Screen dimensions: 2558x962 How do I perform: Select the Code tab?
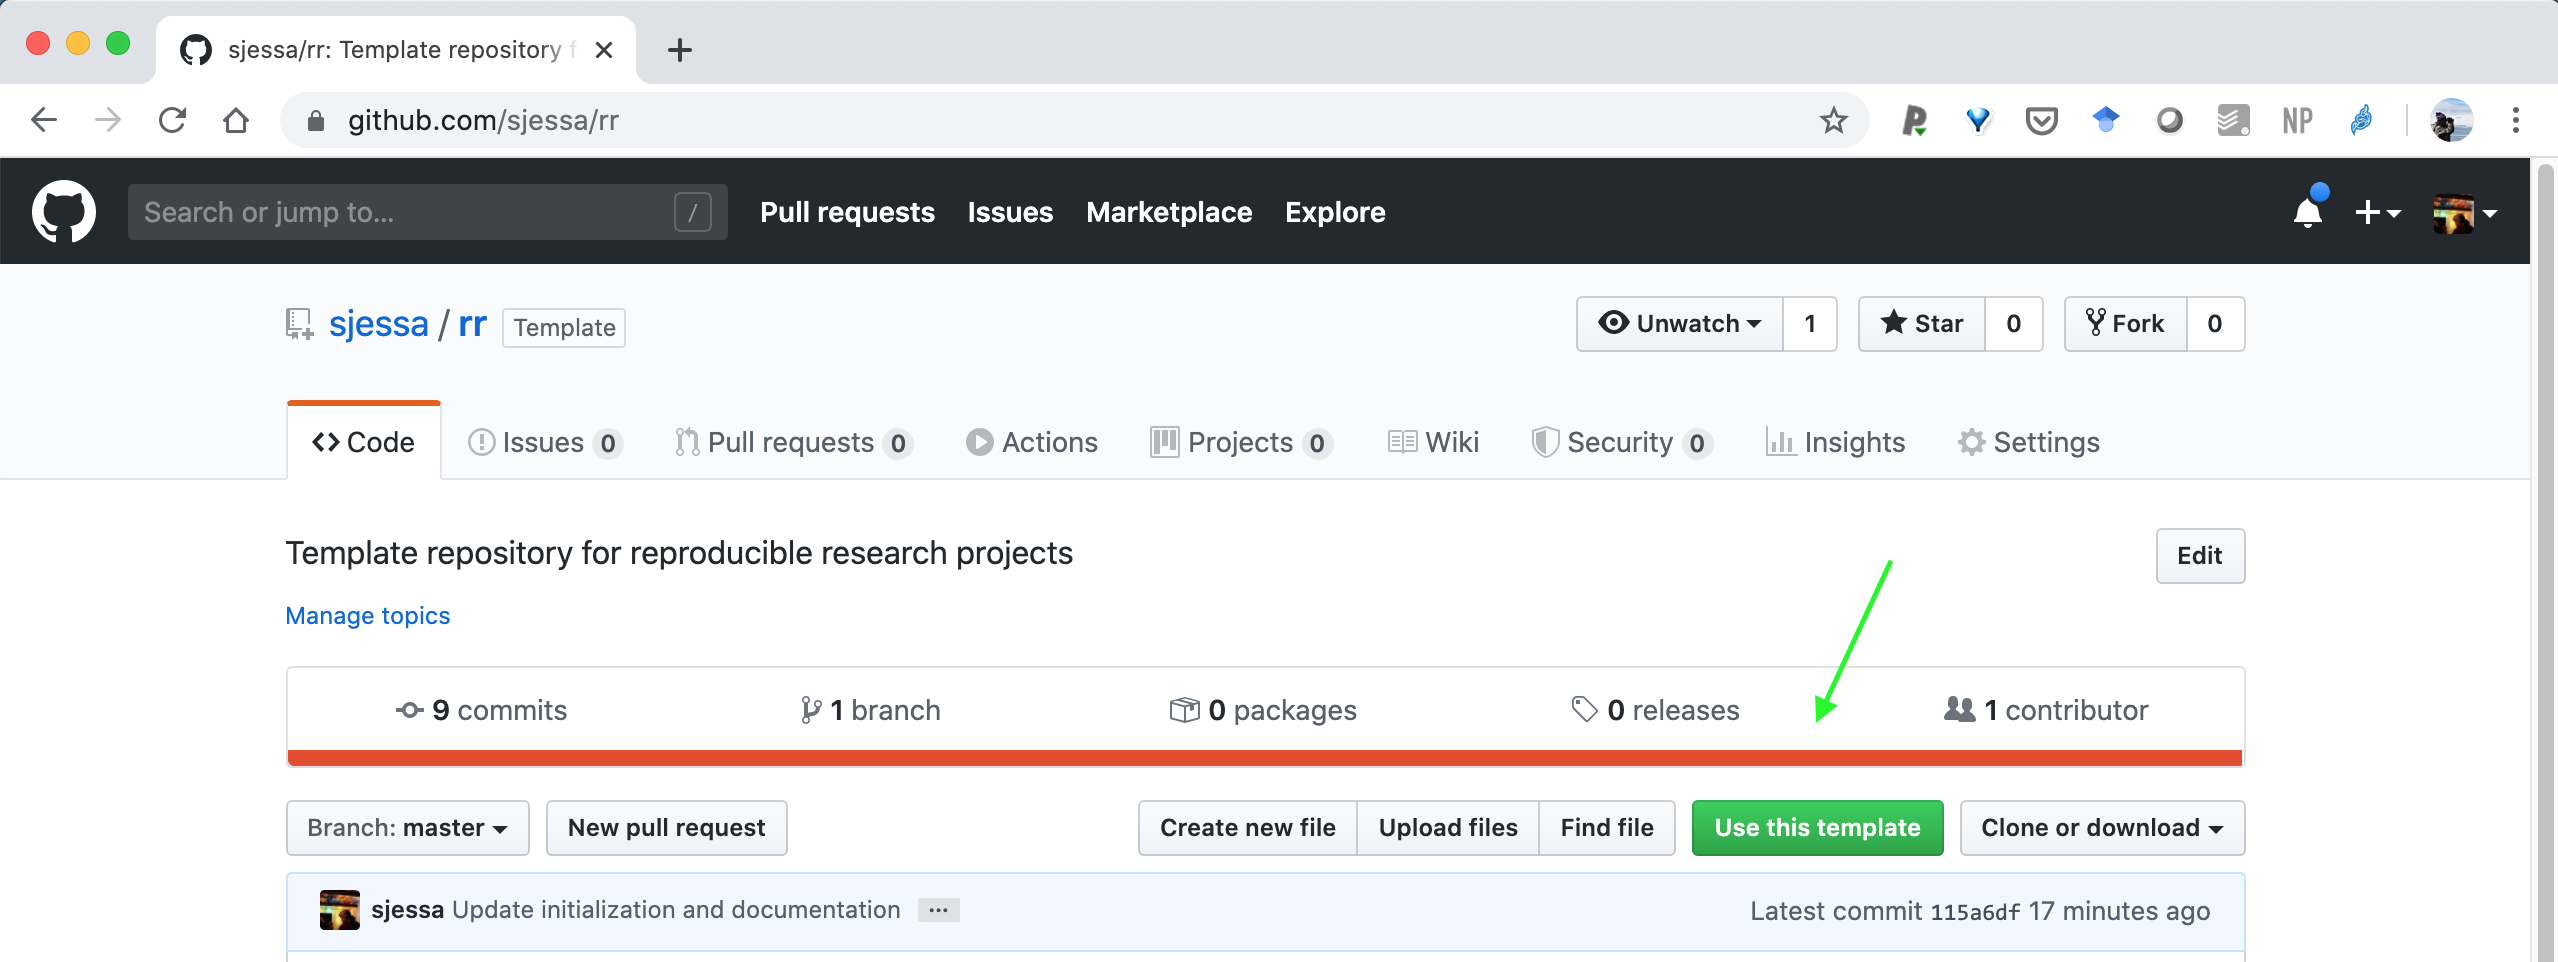point(364,442)
